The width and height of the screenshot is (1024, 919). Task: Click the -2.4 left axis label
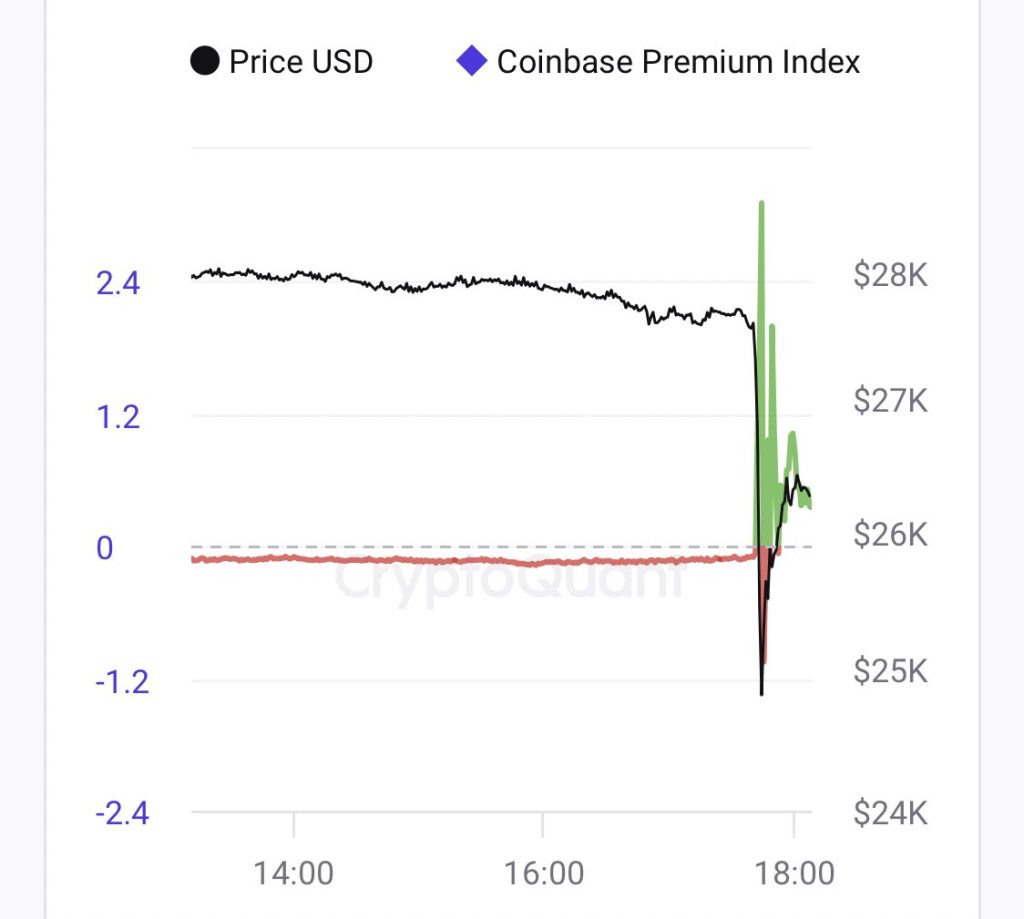pos(122,813)
